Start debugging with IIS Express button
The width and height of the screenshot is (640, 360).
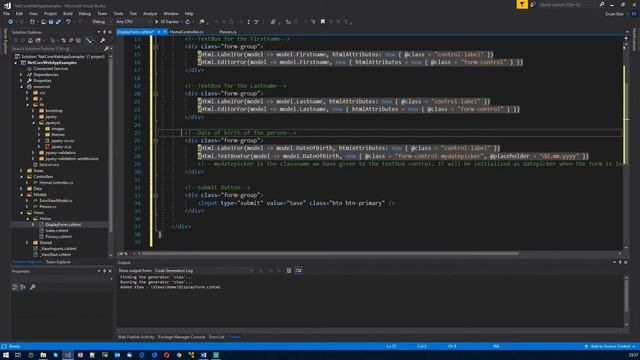pyautogui.click(x=167, y=22)
